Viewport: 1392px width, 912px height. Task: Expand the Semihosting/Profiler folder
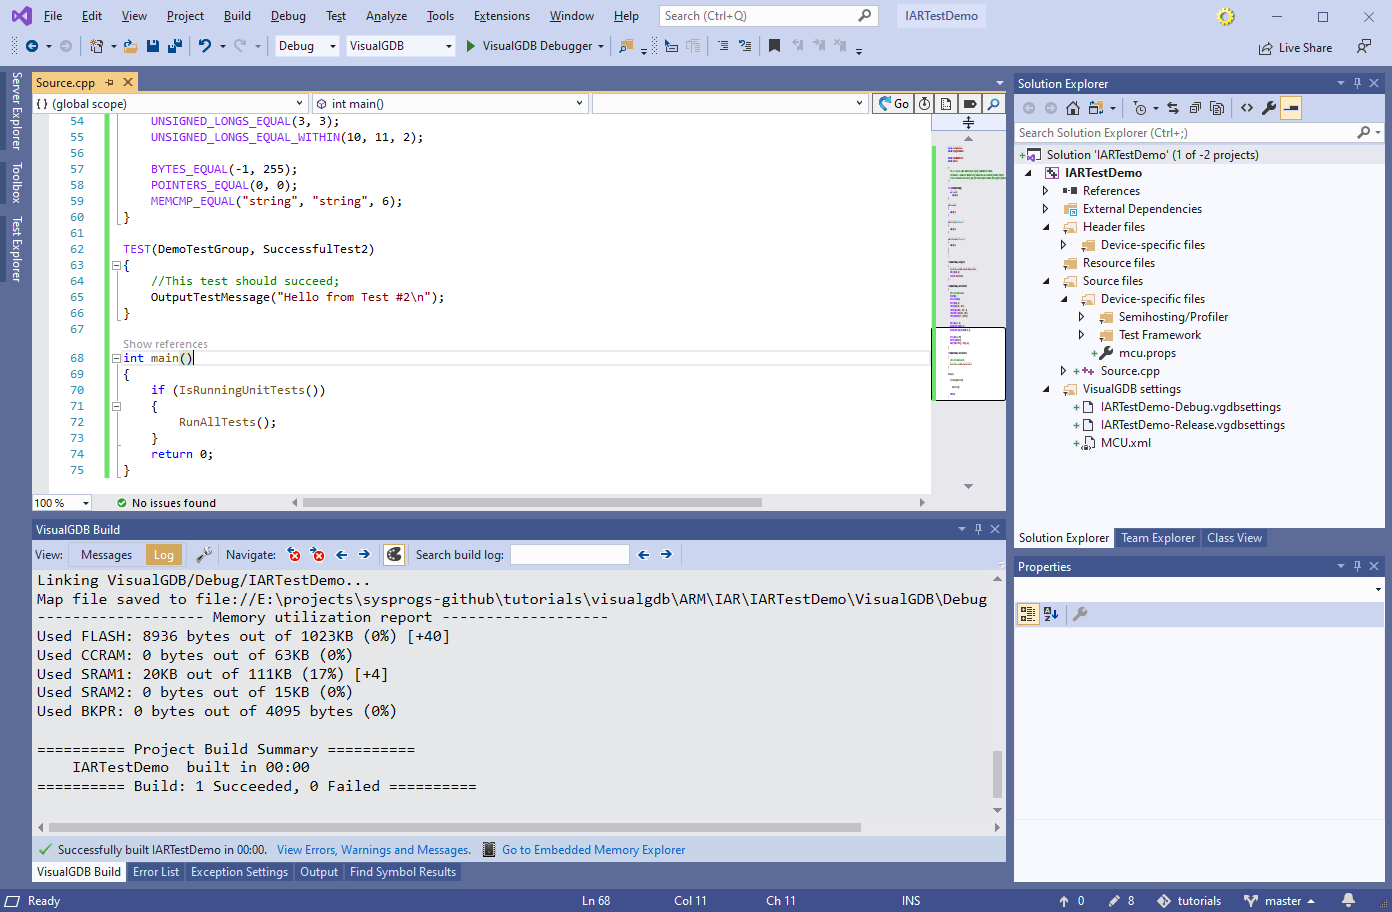pyautogui.click(x=1081, y=317)
